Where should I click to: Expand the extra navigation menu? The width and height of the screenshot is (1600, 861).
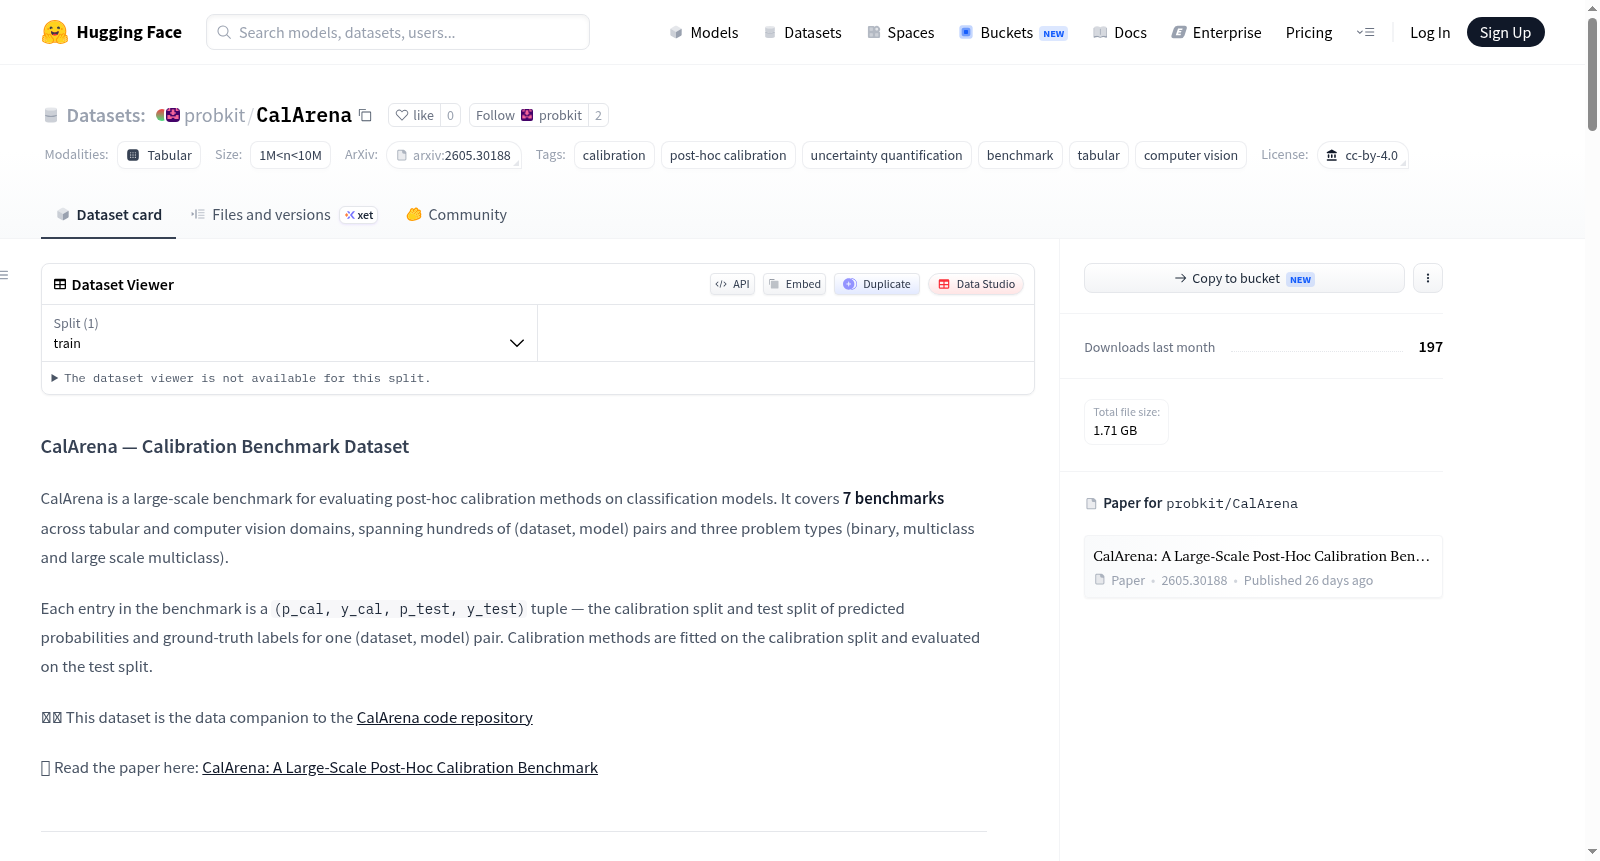tap(1365, 32)
